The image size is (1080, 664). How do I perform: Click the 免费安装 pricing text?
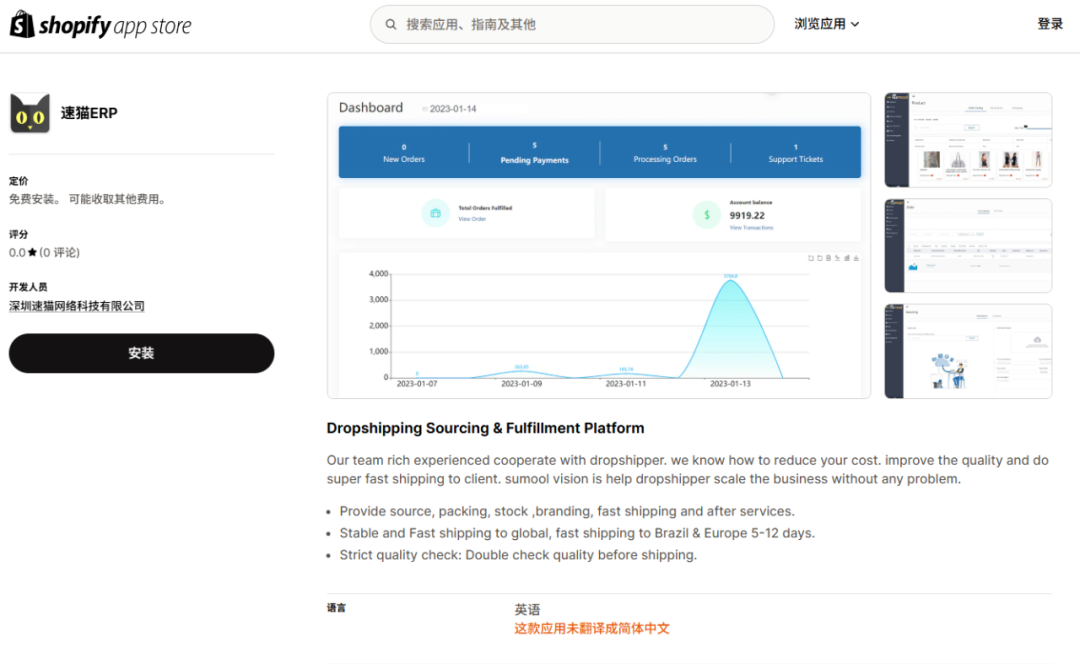point(87,199)
